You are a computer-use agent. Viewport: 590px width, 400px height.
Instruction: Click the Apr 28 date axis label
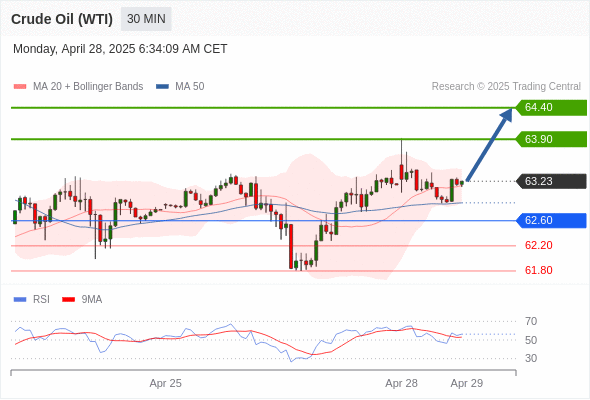[401, 383]
